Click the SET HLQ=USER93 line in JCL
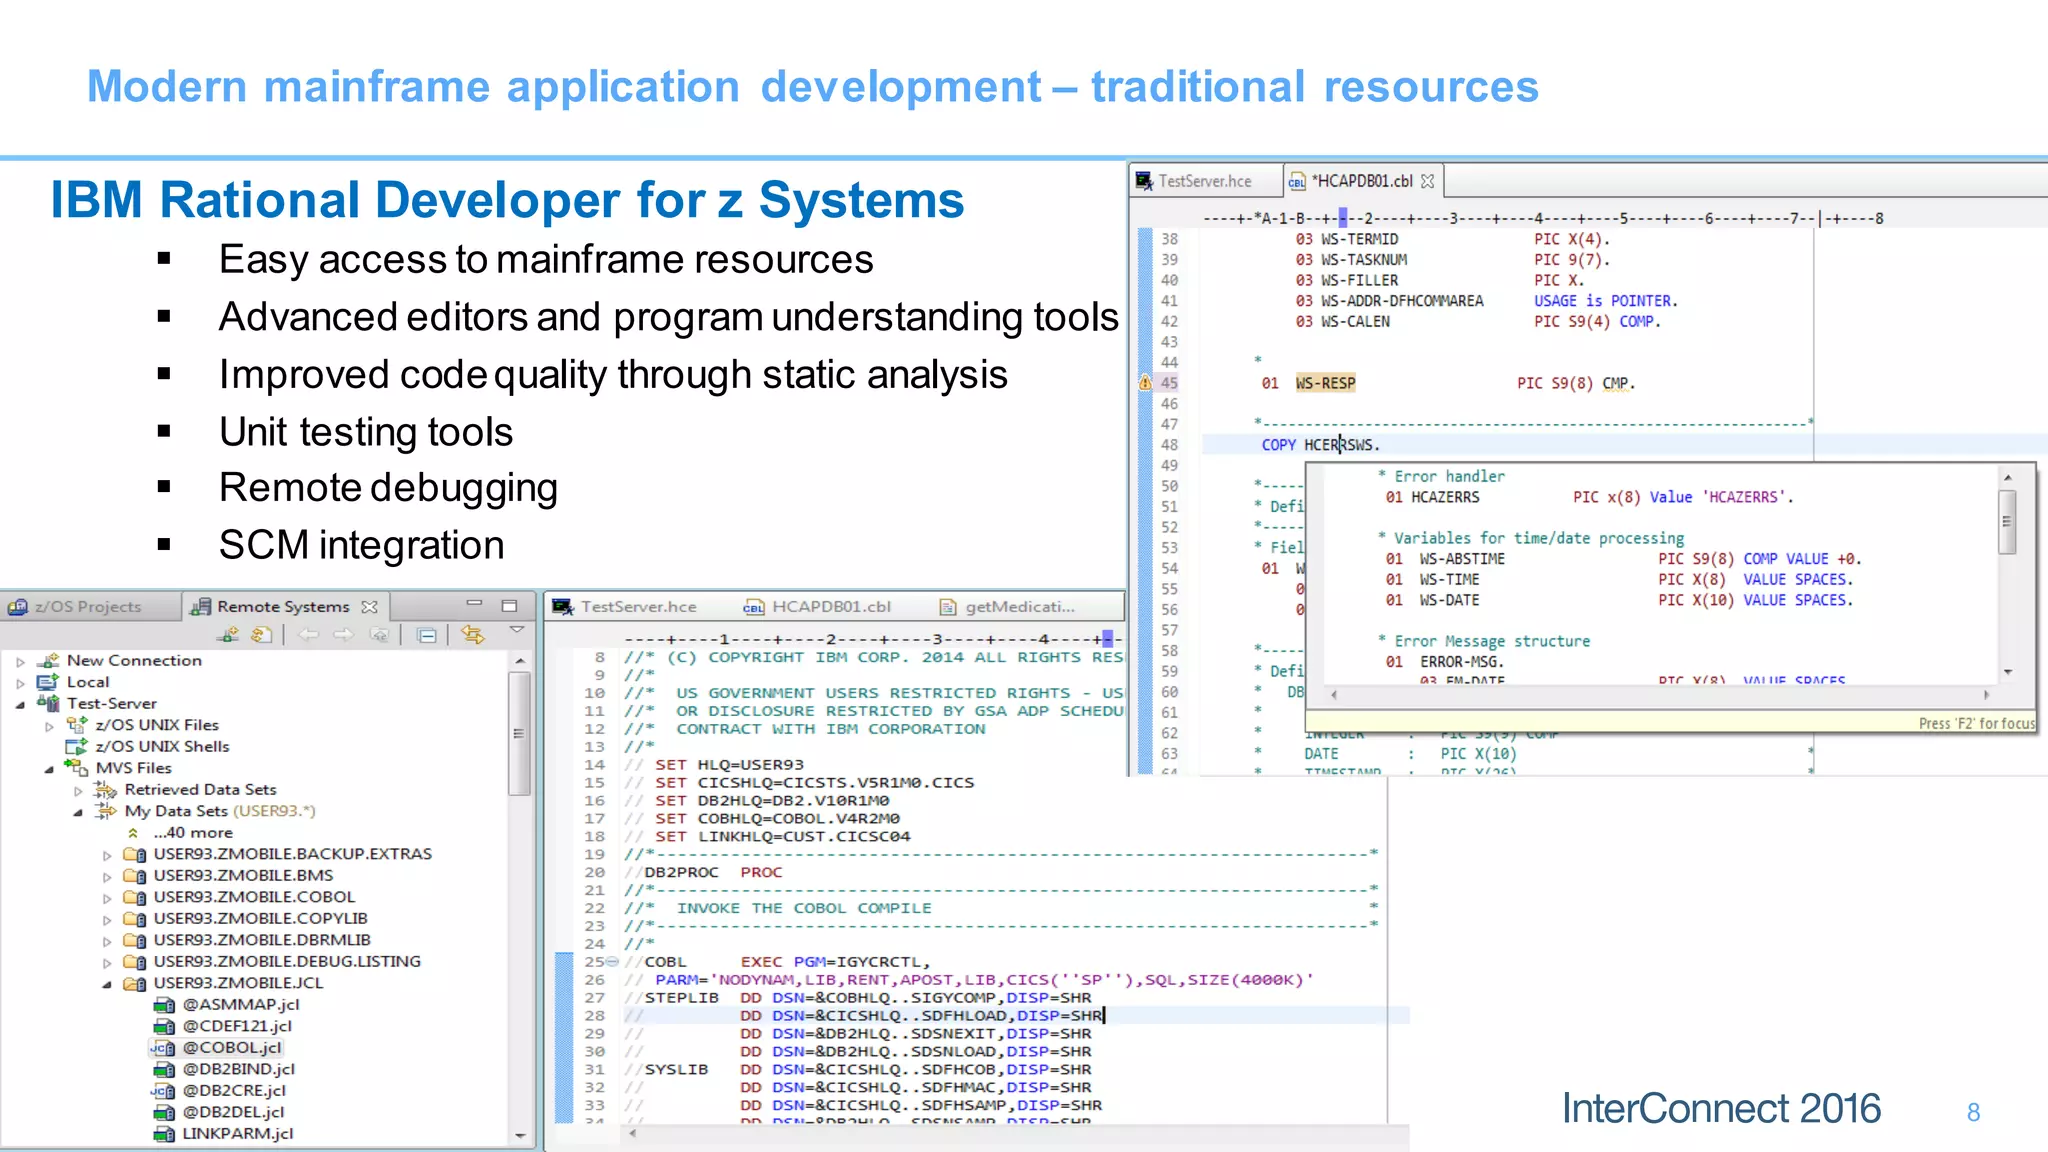2048x1152 pixels. pos(728,765)
